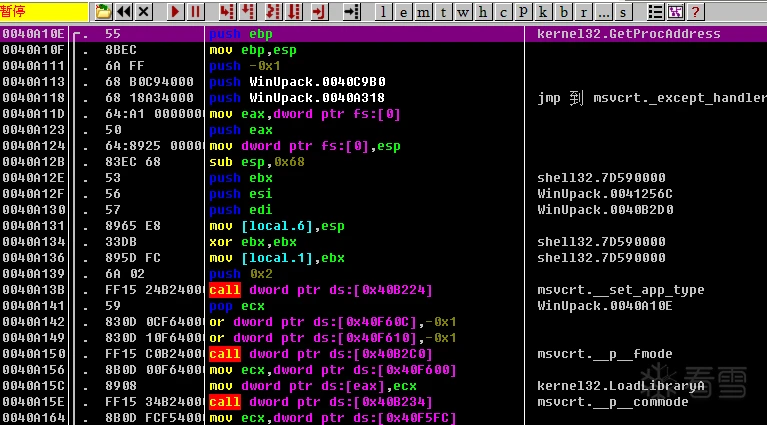Select 'mov dword ptr ds:[eax],ecx' line
Viewport: 767px width, 425px height.
click(313, 386)
